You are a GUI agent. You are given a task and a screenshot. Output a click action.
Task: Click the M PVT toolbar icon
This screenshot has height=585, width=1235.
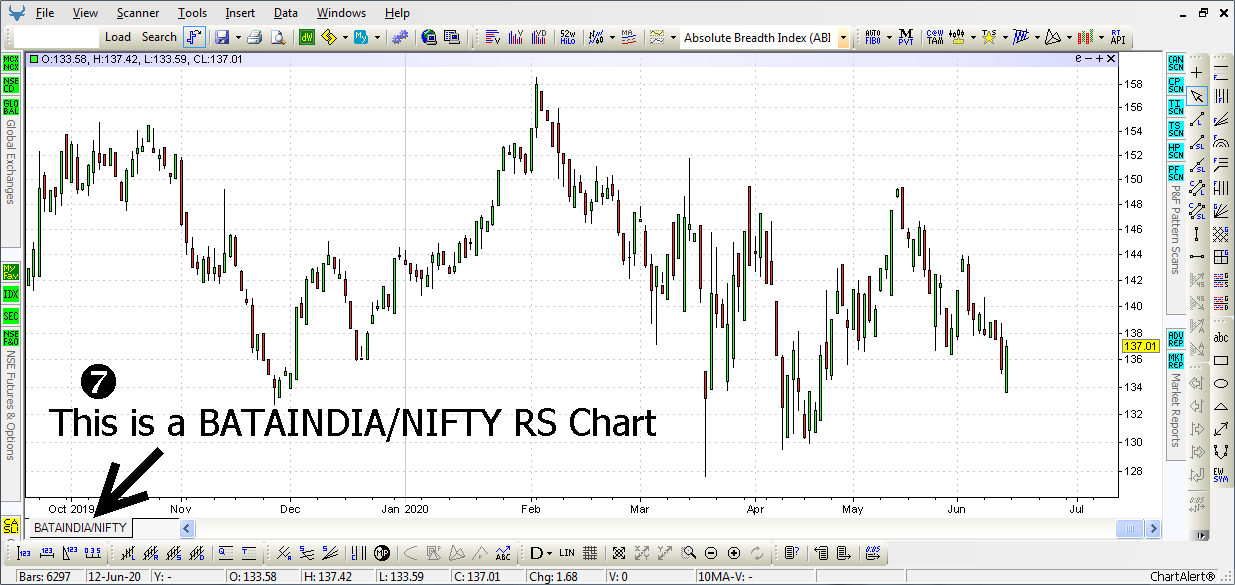(x=905, y=37)
